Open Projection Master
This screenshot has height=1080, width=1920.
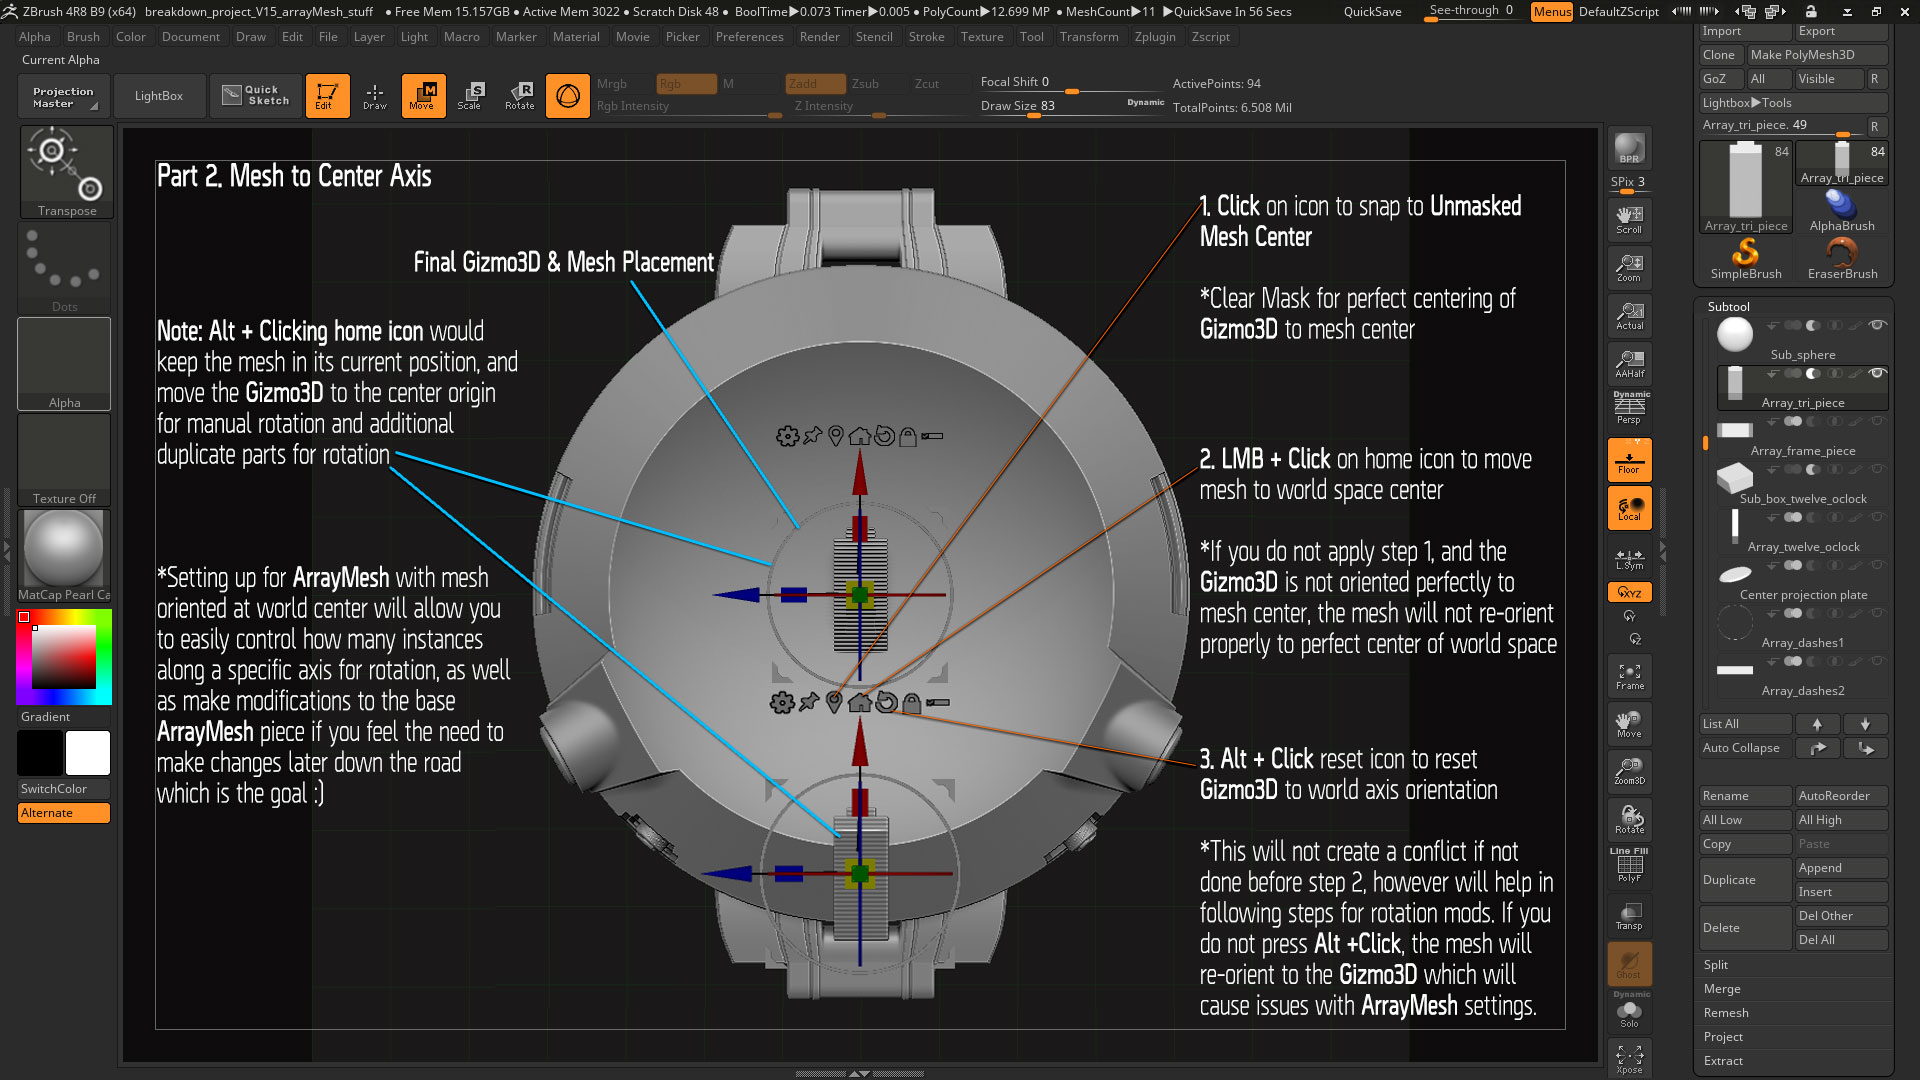tap(62, 96)
